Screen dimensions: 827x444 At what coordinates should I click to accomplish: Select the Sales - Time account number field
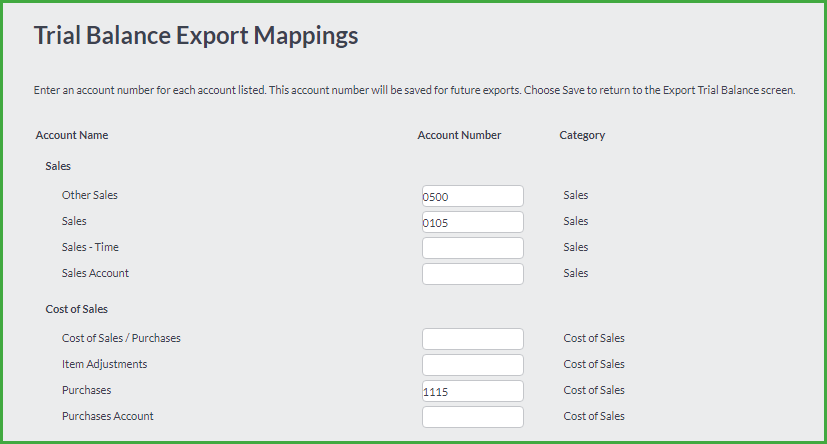473,248
